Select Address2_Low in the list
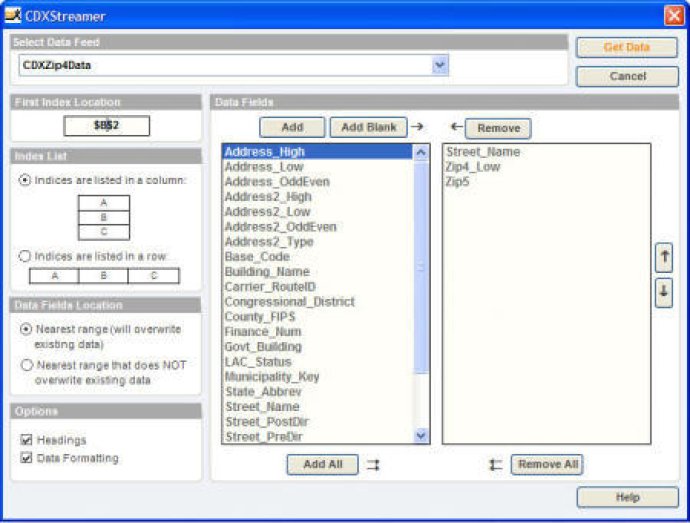Screen dimensions: 690x523 (x=318, y=212)
